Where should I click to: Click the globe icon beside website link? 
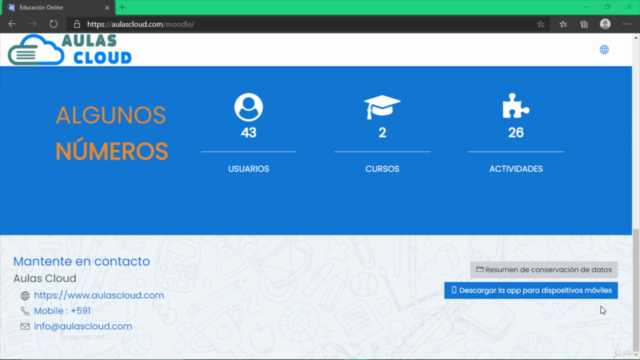(25, 296)
